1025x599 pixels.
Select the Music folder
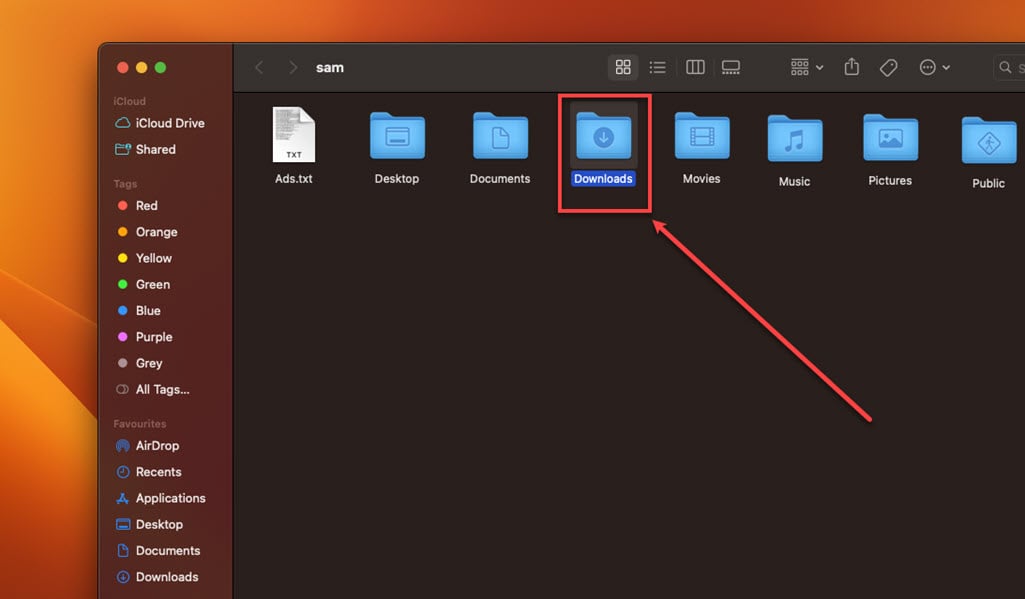(794, 150)
